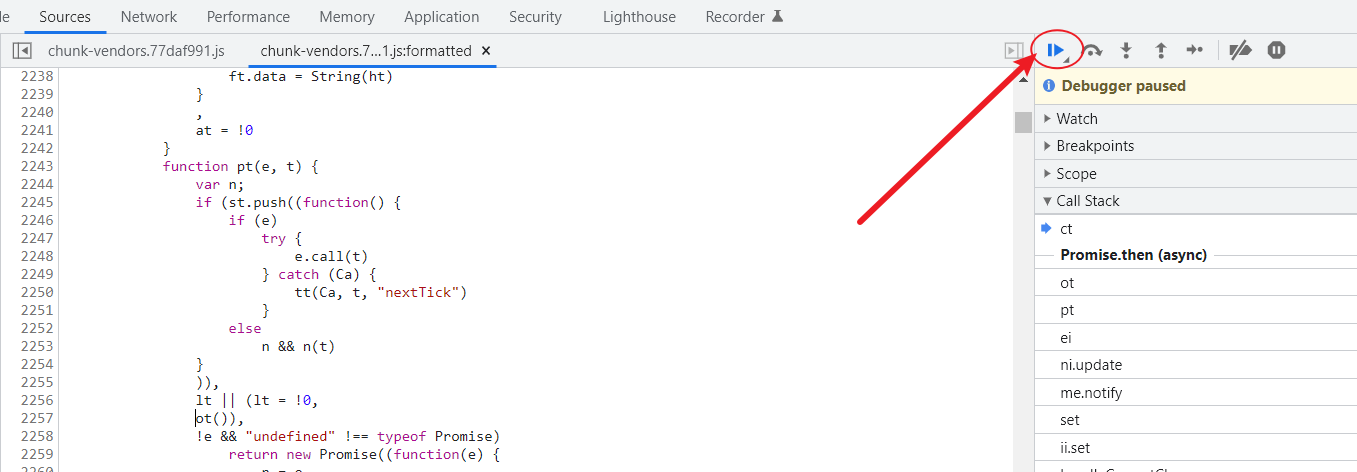
Task: Resume script execution with the play button
Action: 1056,50
